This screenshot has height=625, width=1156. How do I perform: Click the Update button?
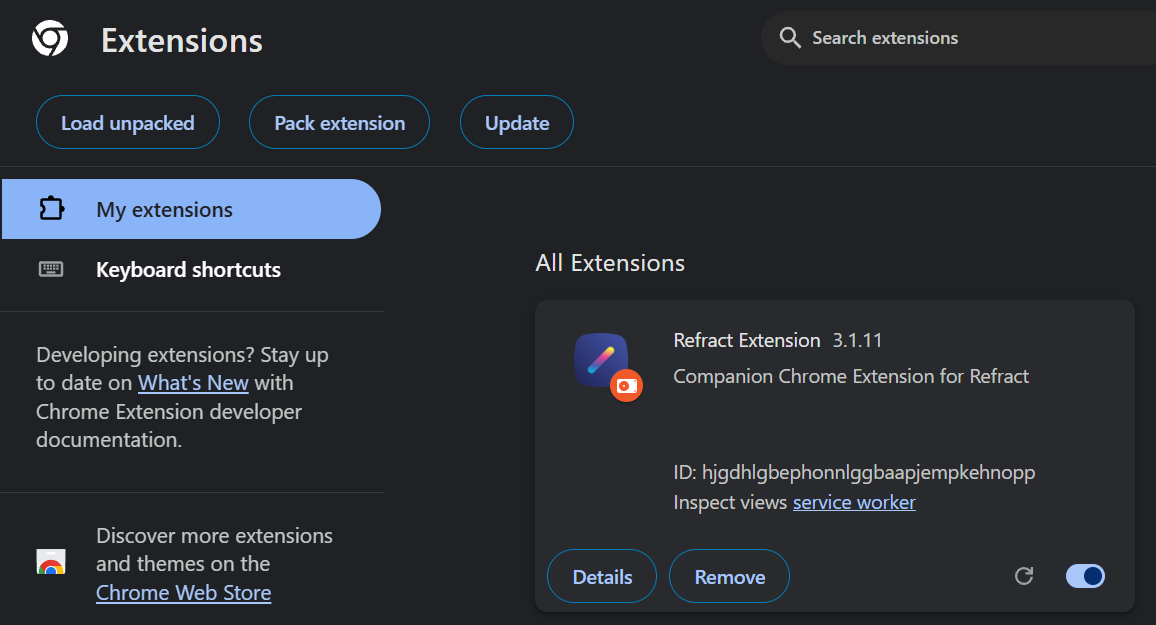(517, 122)
